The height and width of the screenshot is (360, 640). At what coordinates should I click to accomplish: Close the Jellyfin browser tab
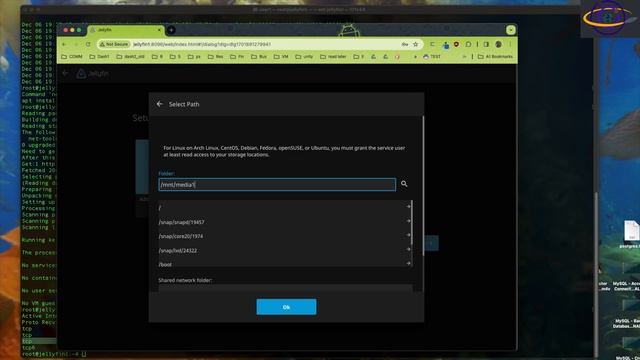tap(159, 30)
